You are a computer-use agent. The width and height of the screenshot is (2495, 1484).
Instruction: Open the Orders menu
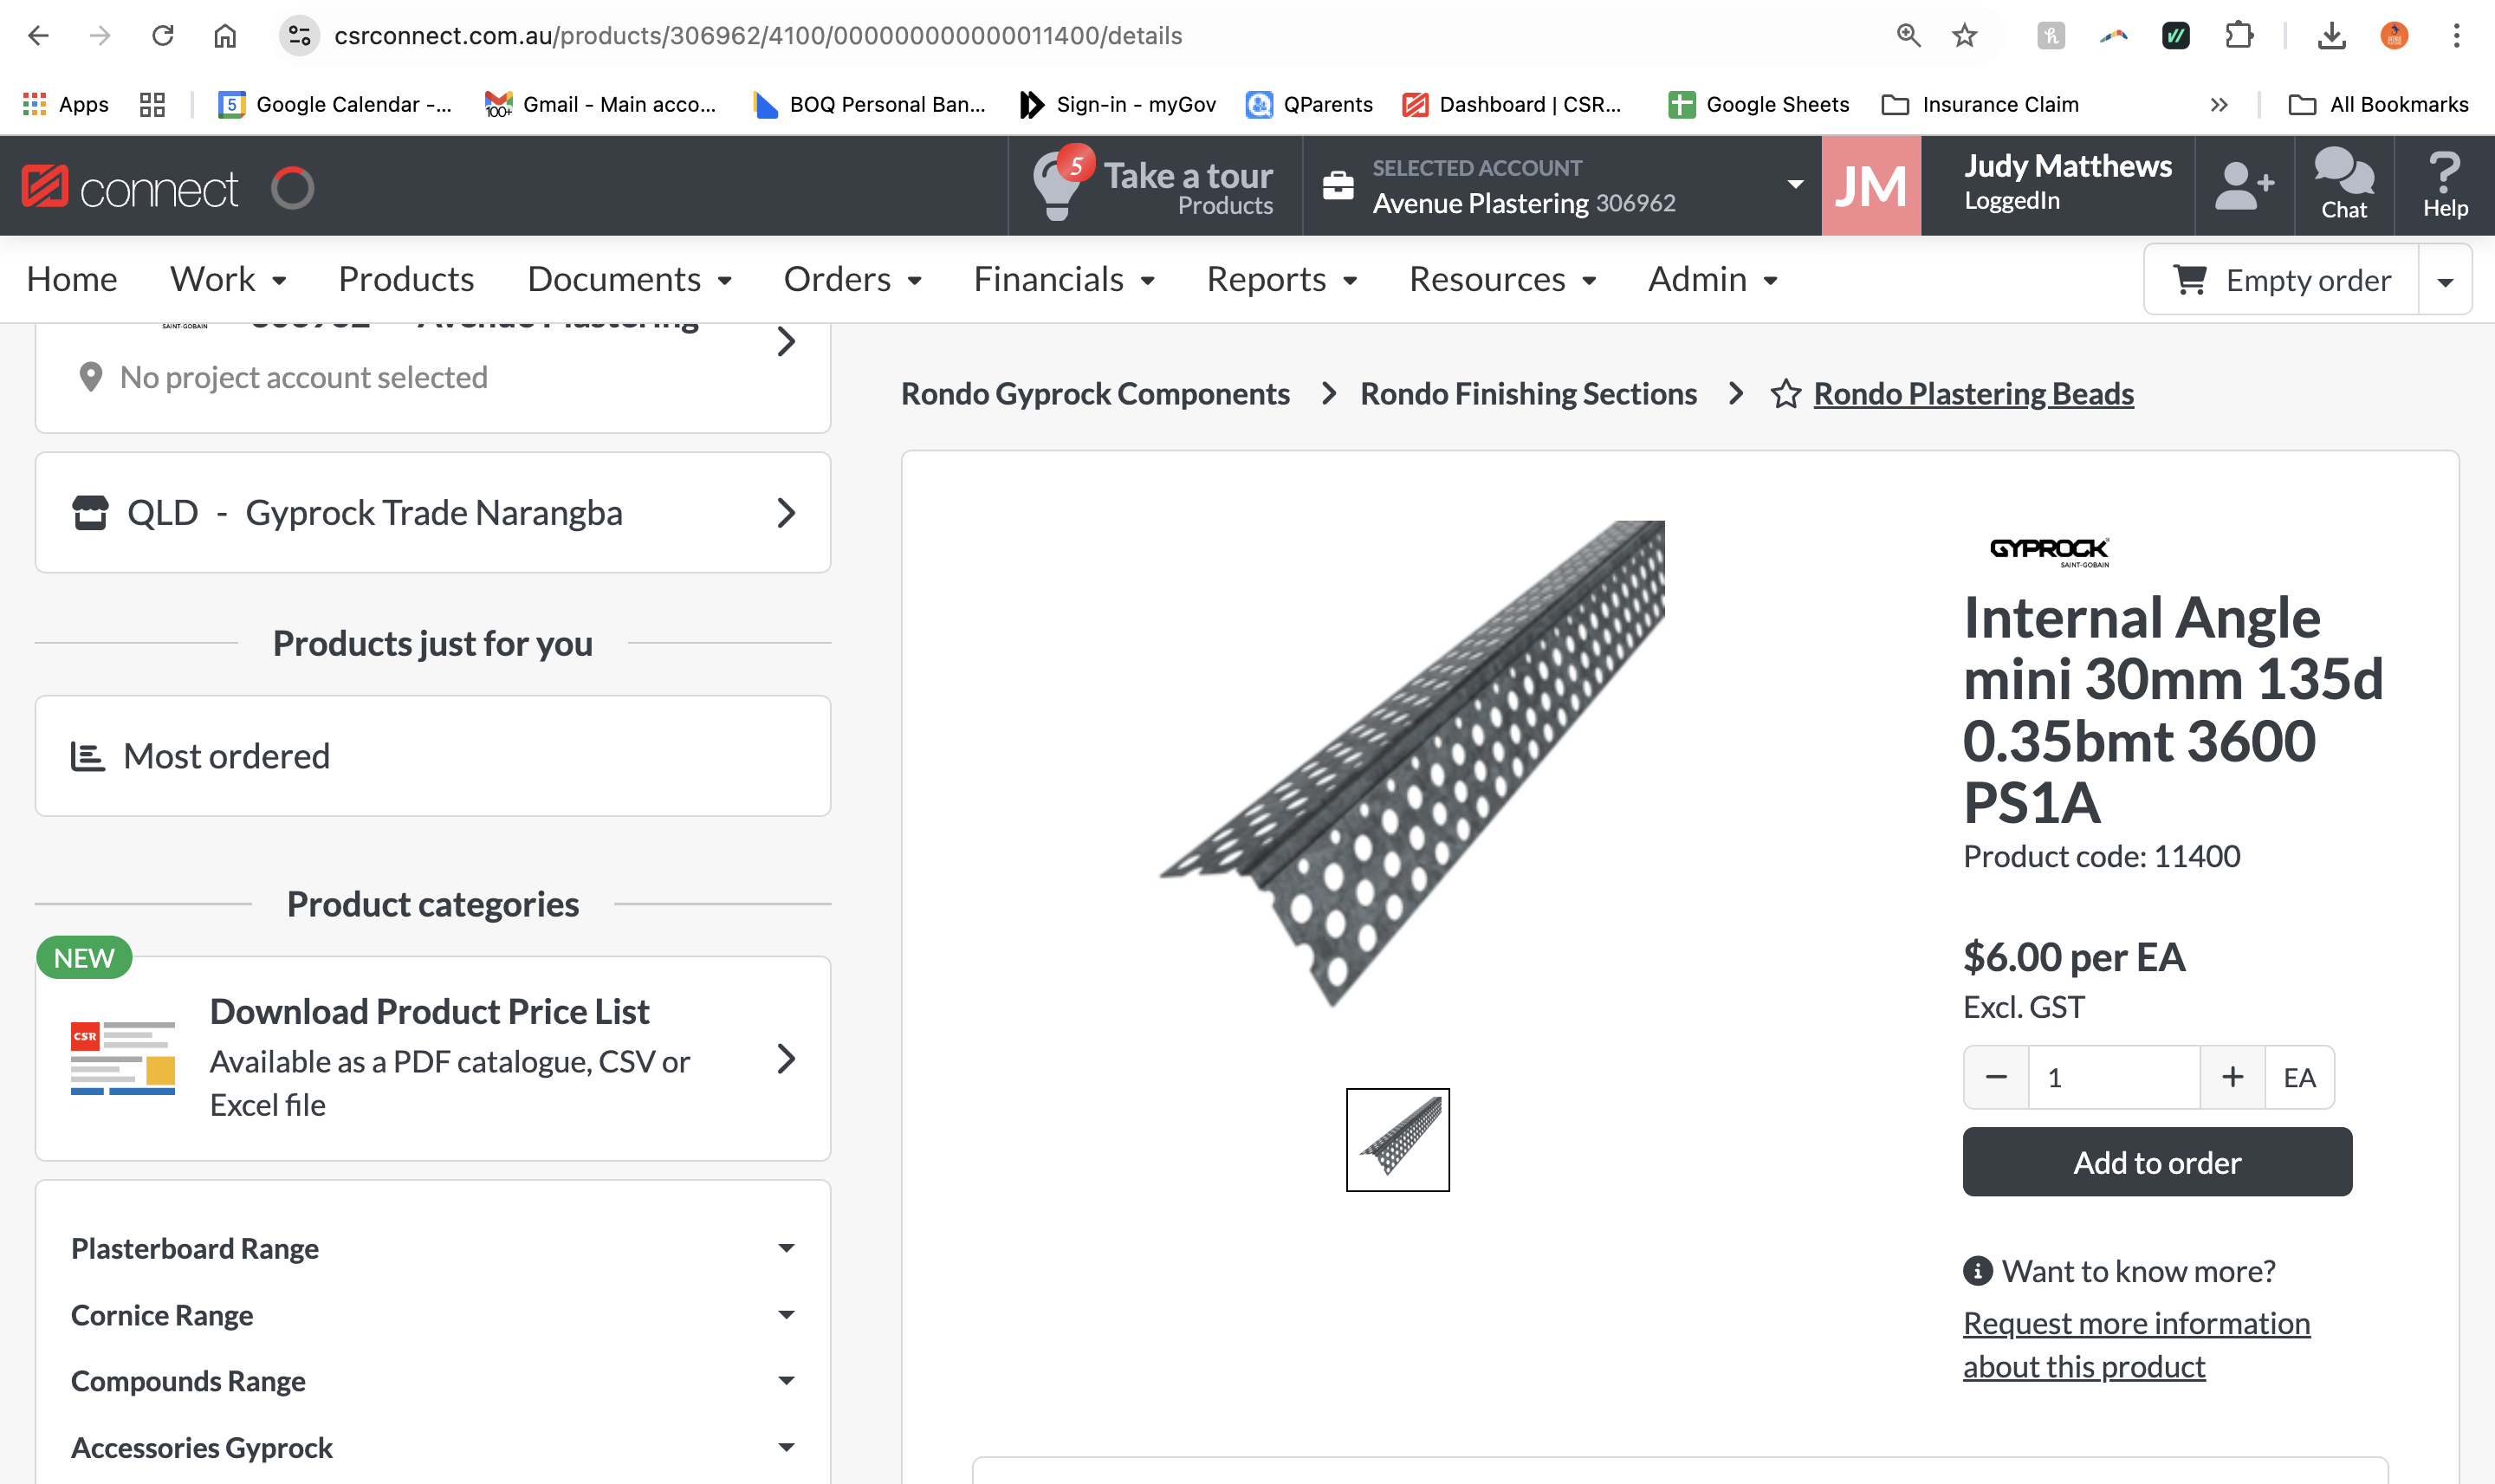(852, 279)
